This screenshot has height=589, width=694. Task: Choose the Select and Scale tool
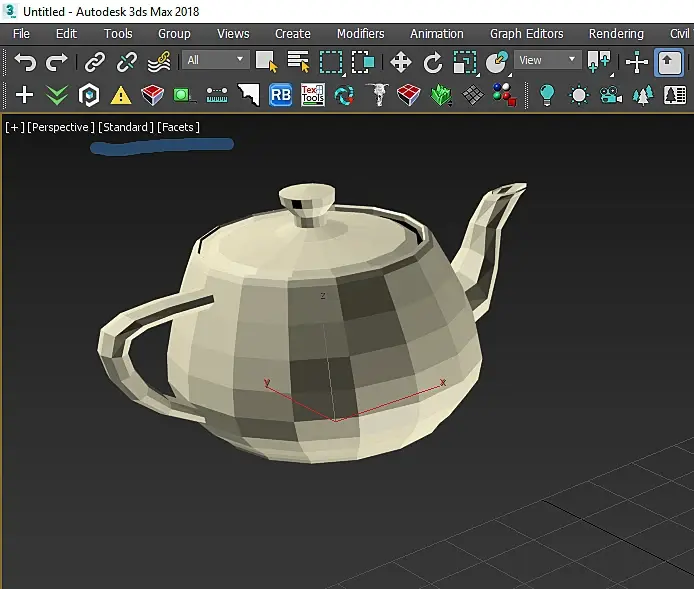click(465, 62)
